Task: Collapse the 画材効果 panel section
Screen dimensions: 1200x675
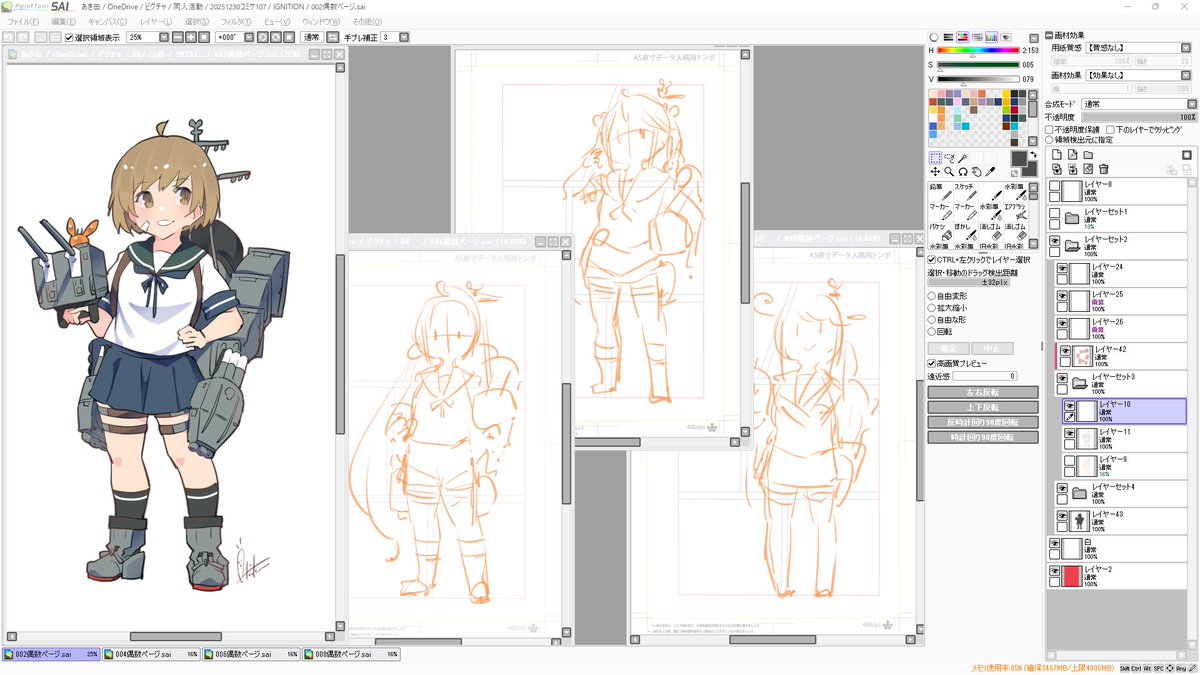Action: (1048, 35)
